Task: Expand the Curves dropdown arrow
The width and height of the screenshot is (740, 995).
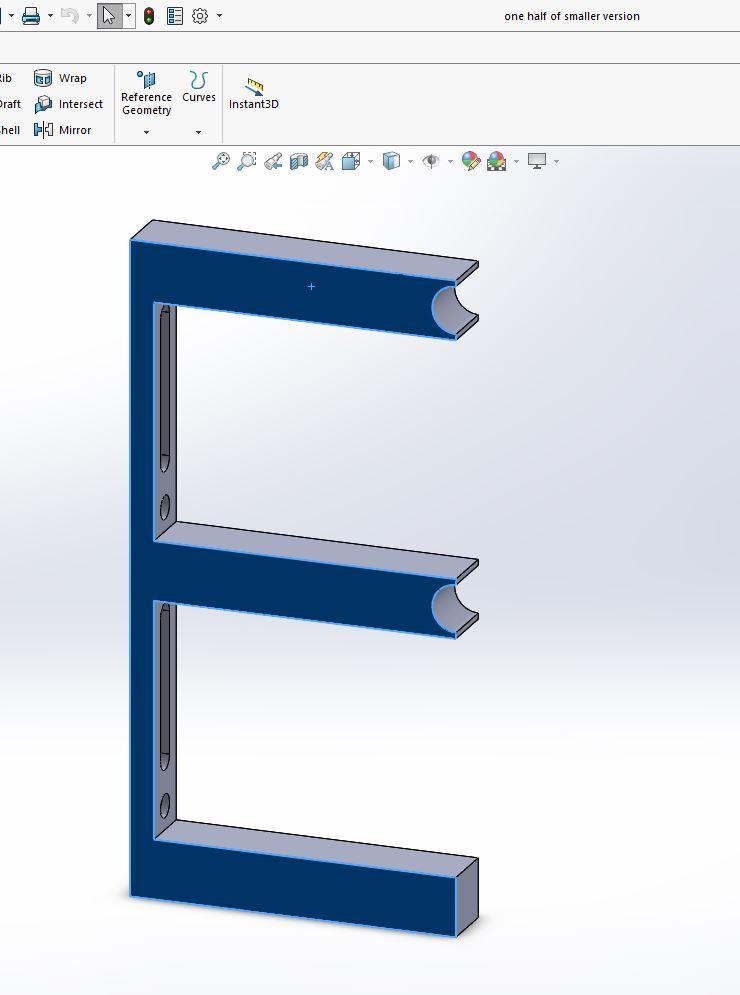Action: coord(199,133)
